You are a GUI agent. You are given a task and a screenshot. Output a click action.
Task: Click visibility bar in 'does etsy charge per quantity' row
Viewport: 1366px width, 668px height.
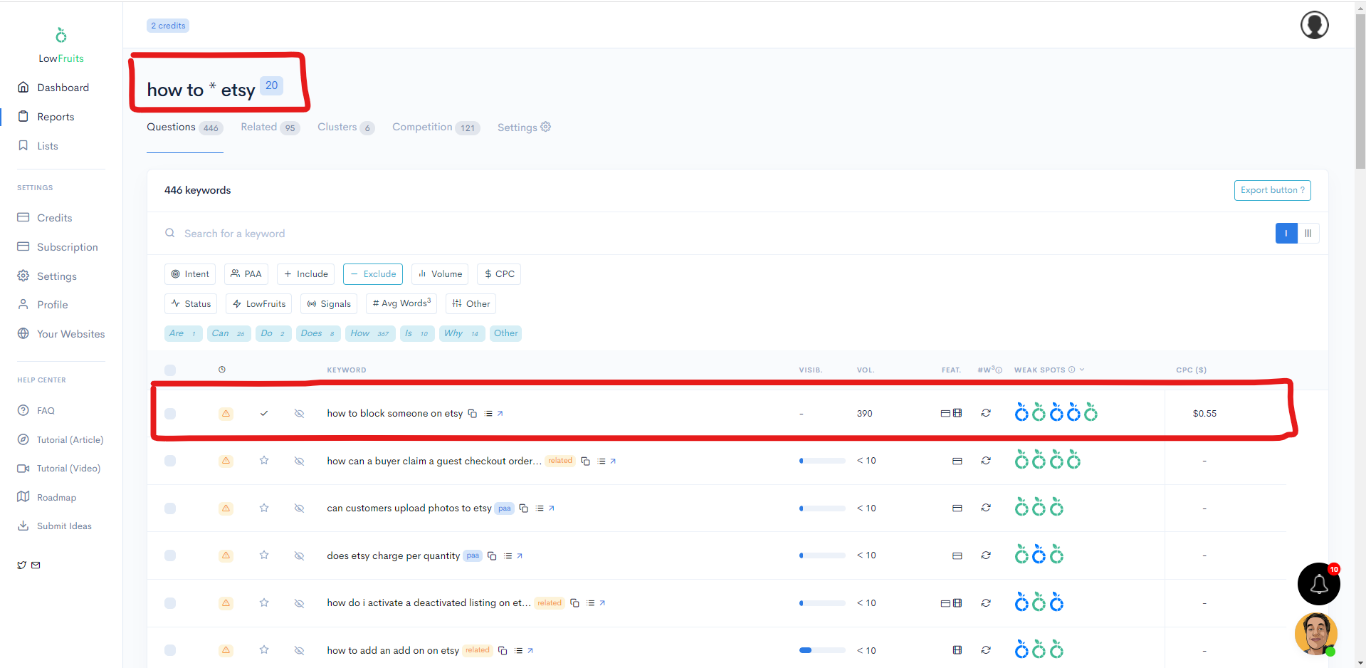[822, 555]
